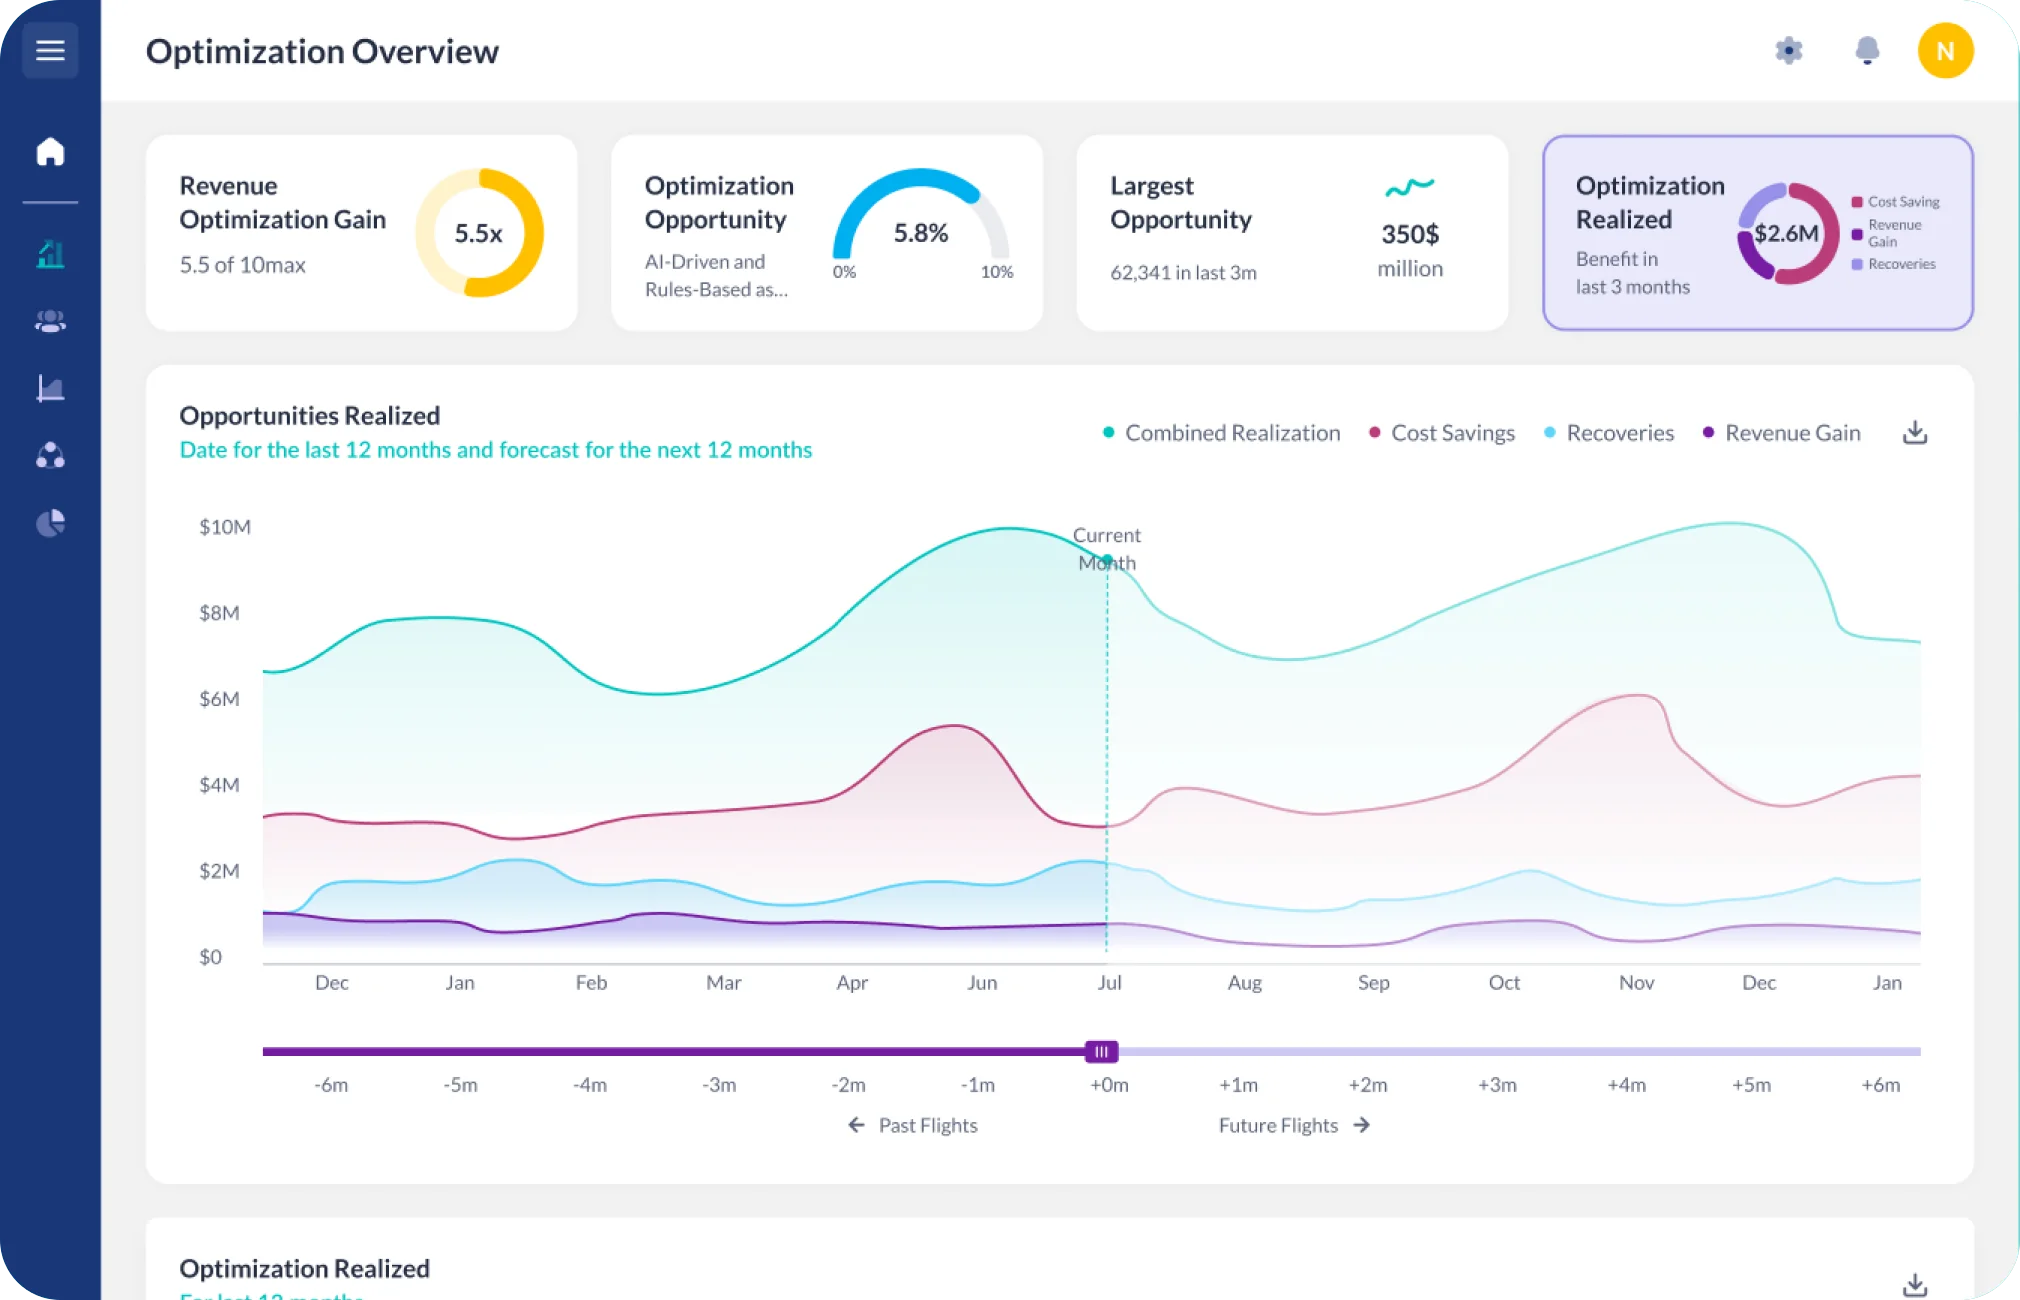Click the $2.6M donut chart

(1788, 233)
